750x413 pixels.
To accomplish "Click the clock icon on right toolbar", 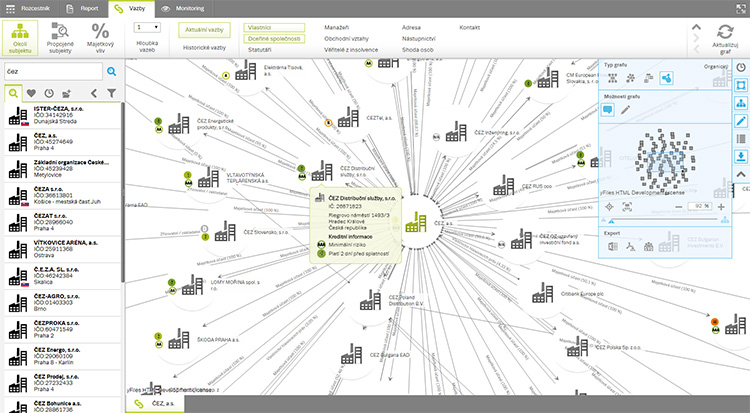I will tap(741, 67).
